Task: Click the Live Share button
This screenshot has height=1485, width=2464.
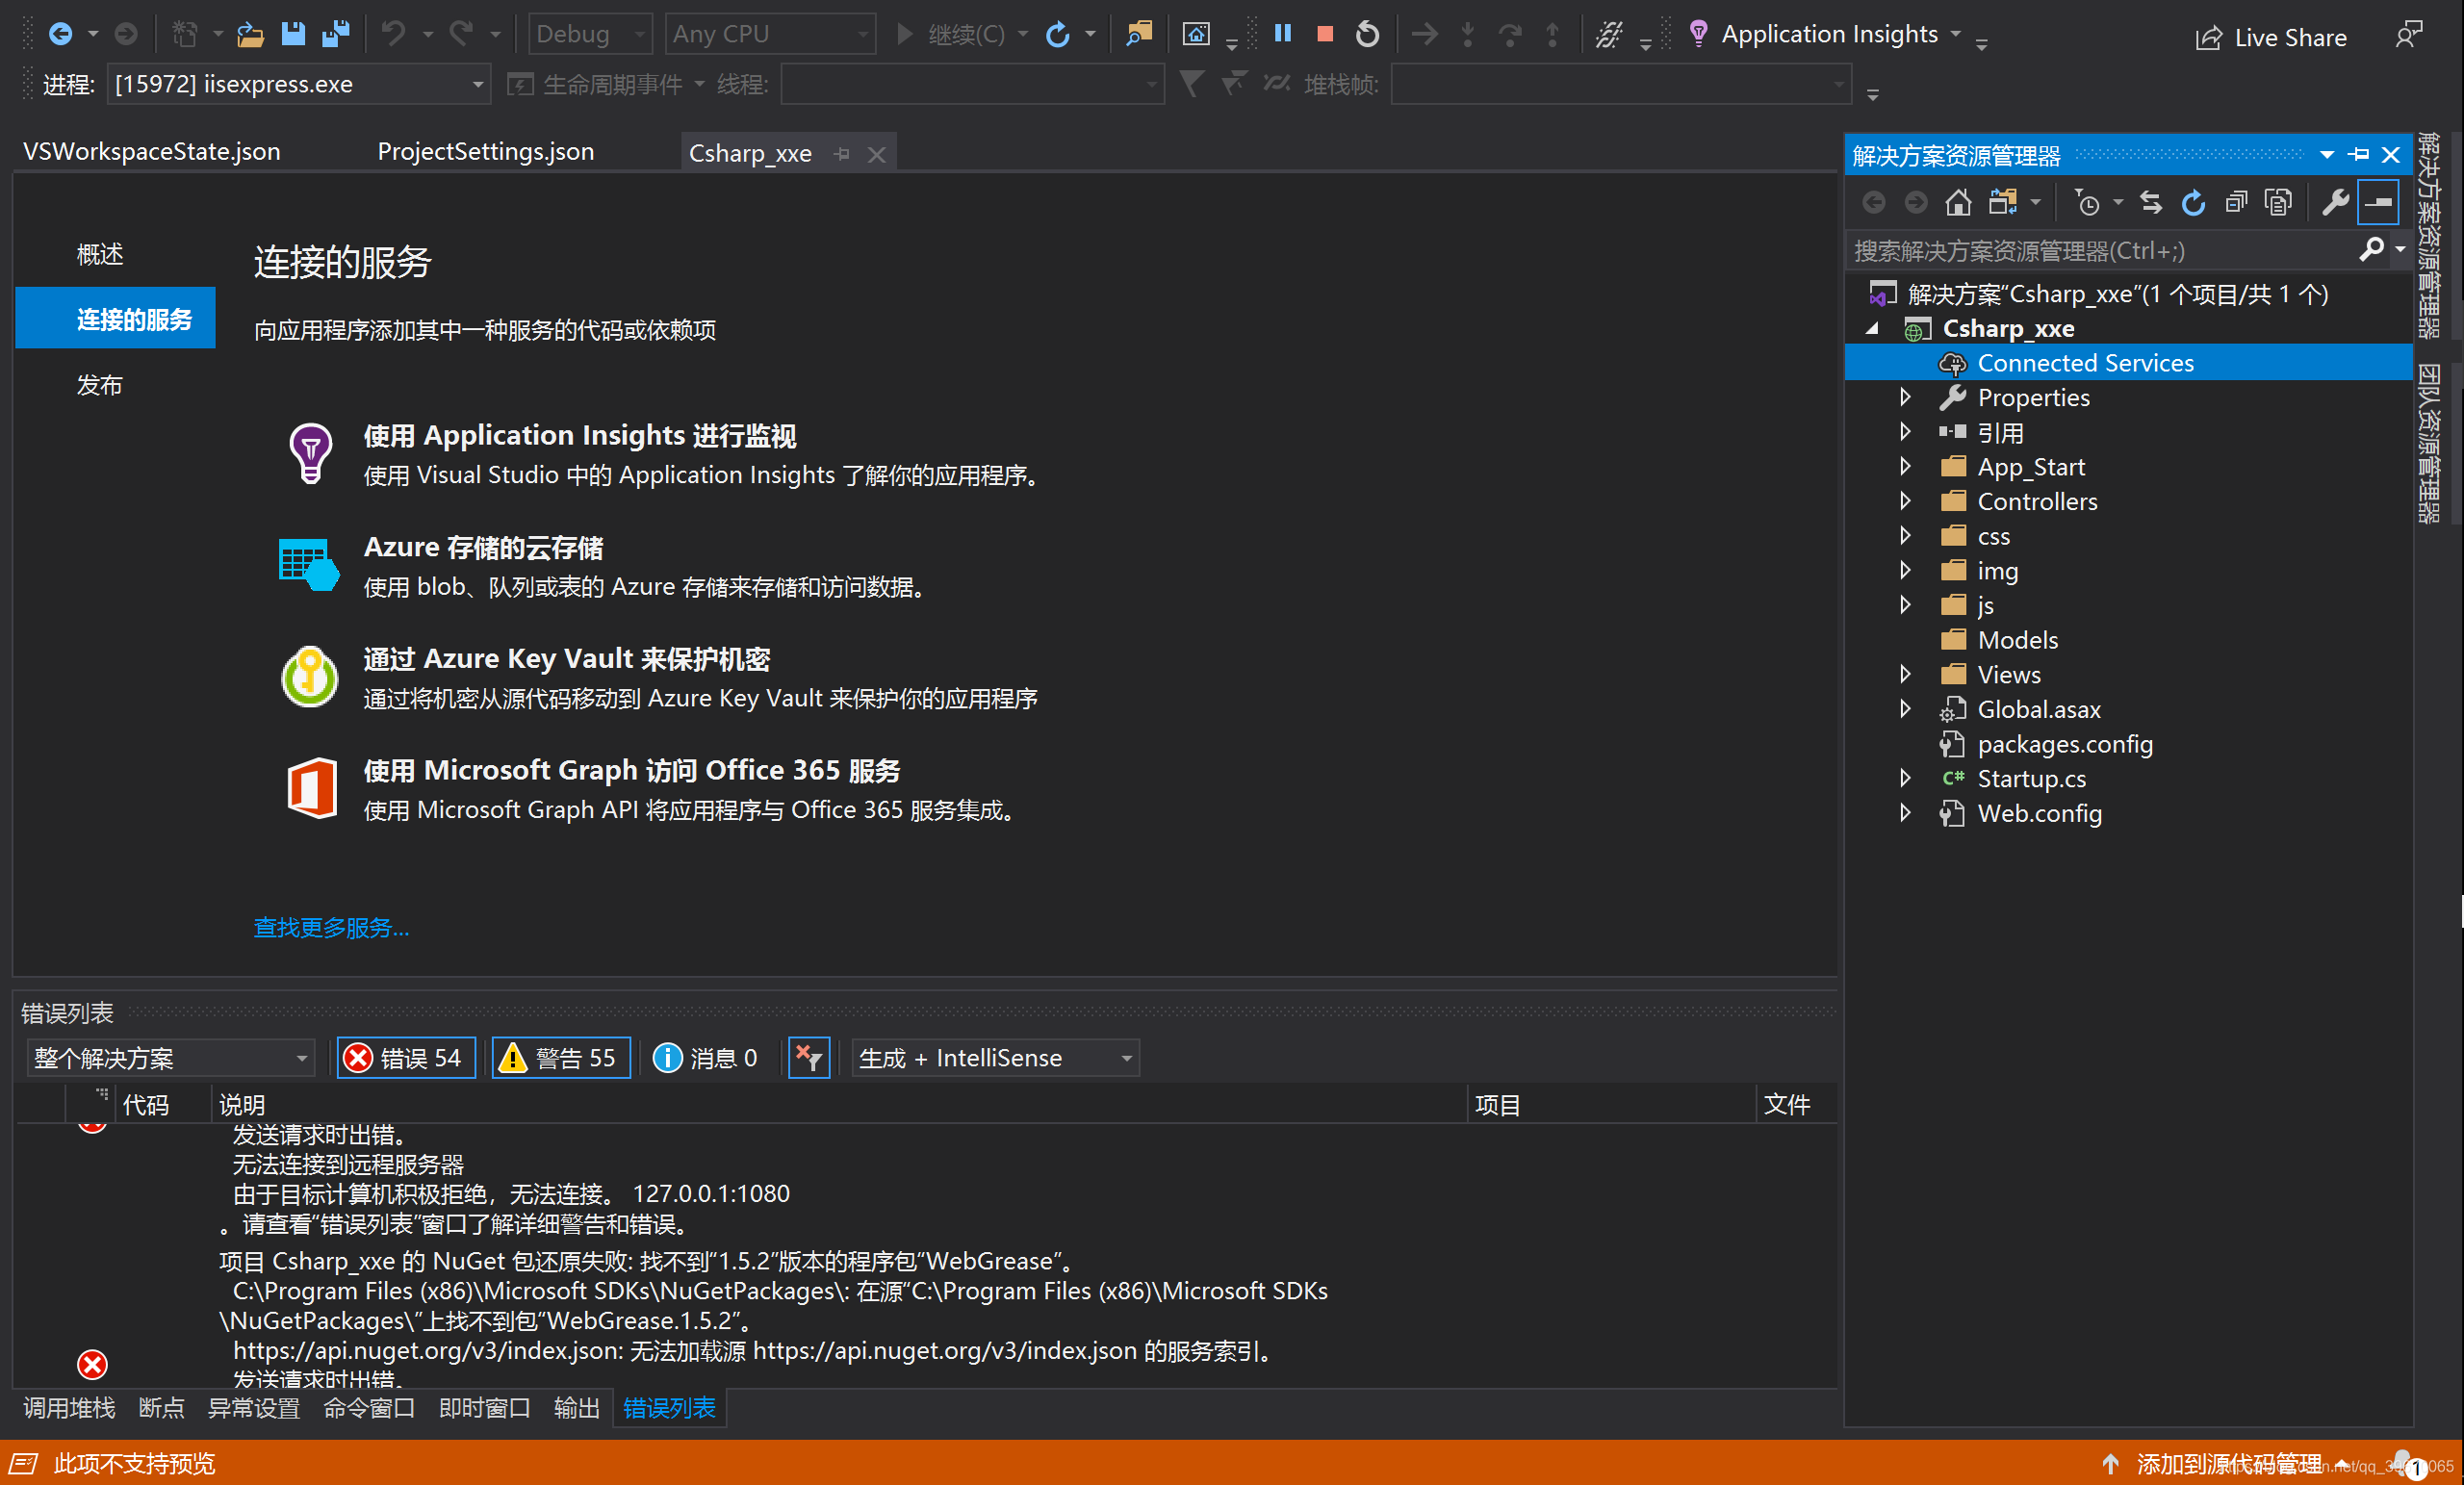Action: point(2271,38)
